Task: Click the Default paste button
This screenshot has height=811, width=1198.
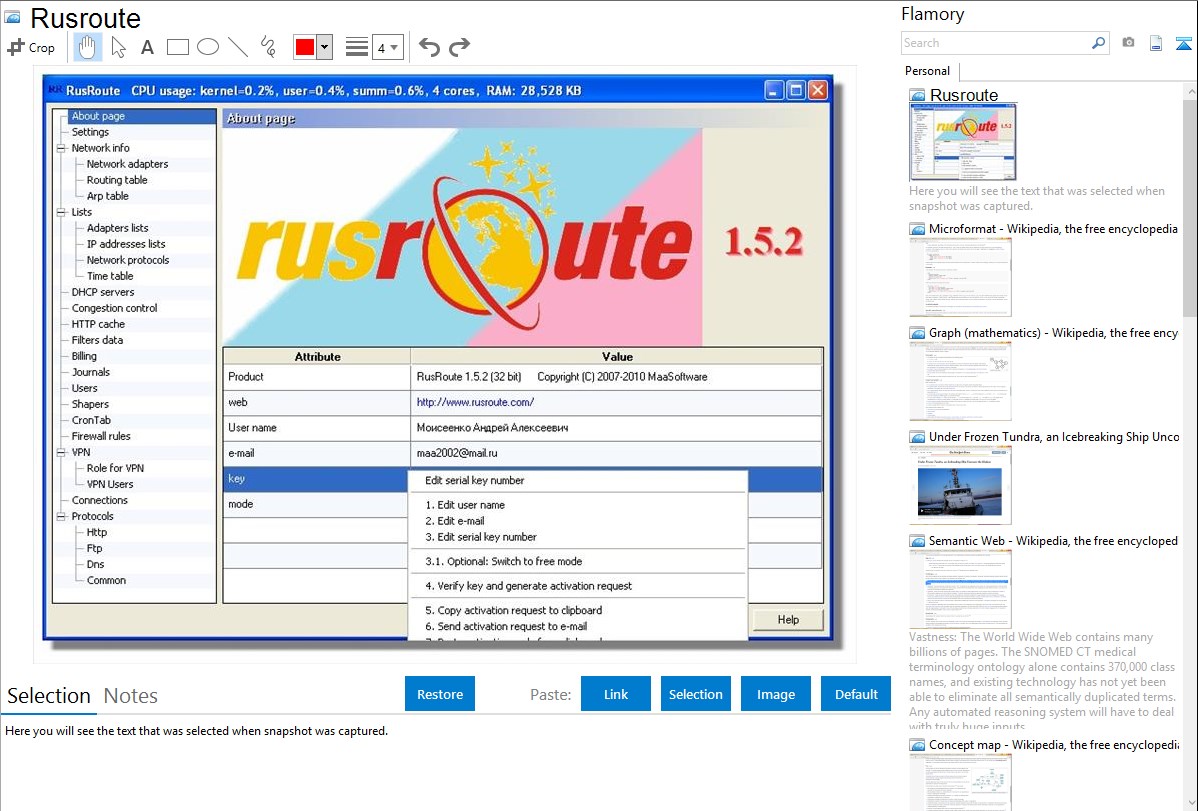Action: click(x=856, y=694)
